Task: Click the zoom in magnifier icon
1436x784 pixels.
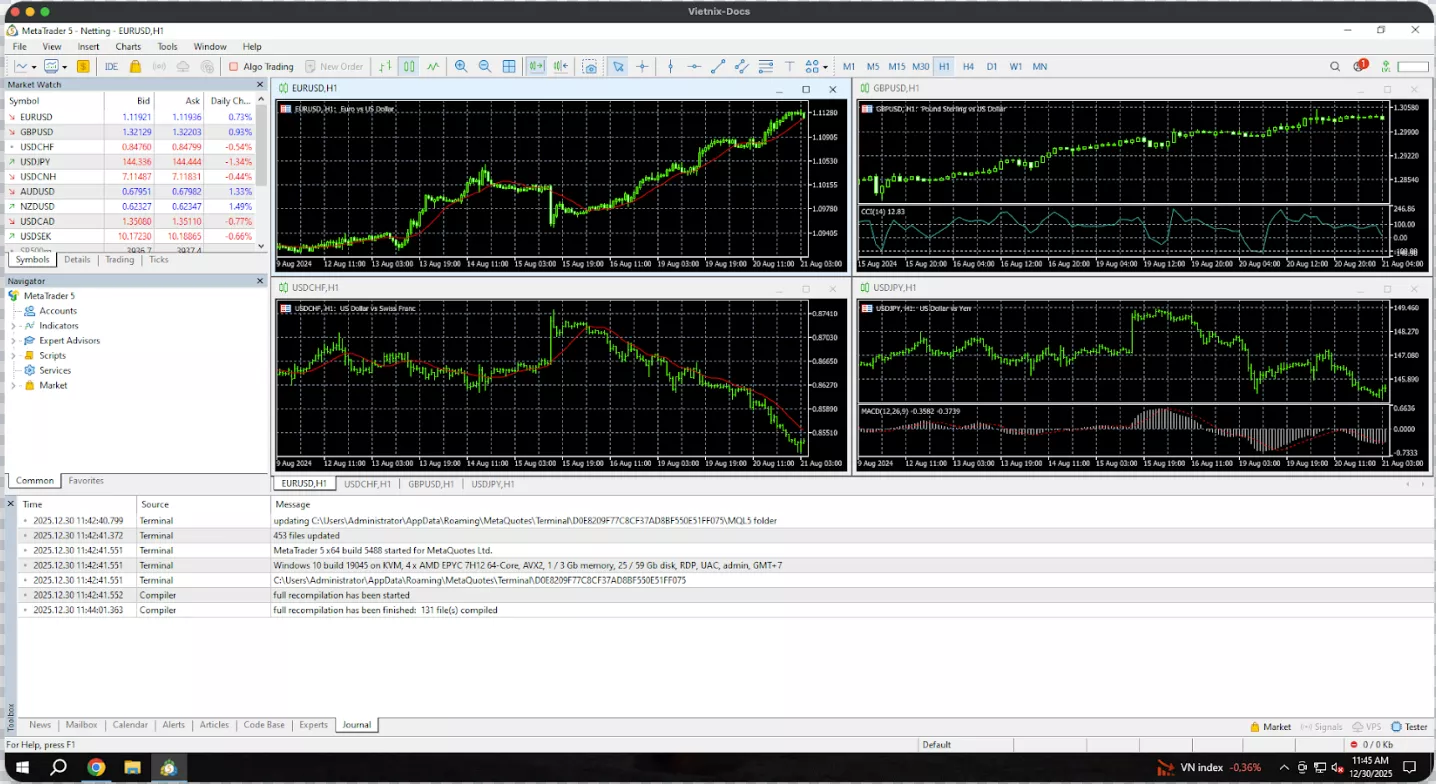Action: point(461,67)
